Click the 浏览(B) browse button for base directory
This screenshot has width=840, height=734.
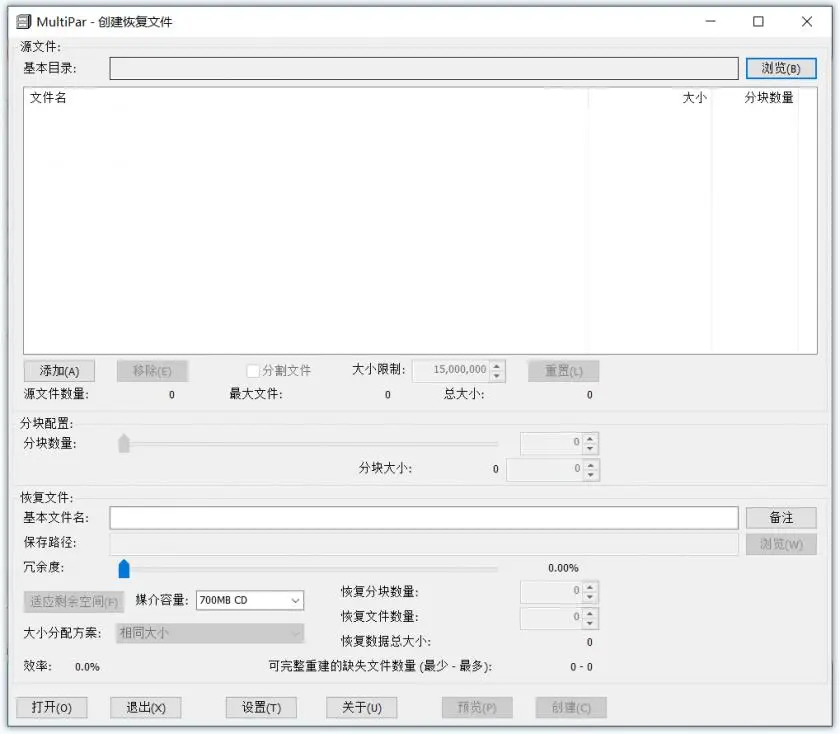pos(781,69)
